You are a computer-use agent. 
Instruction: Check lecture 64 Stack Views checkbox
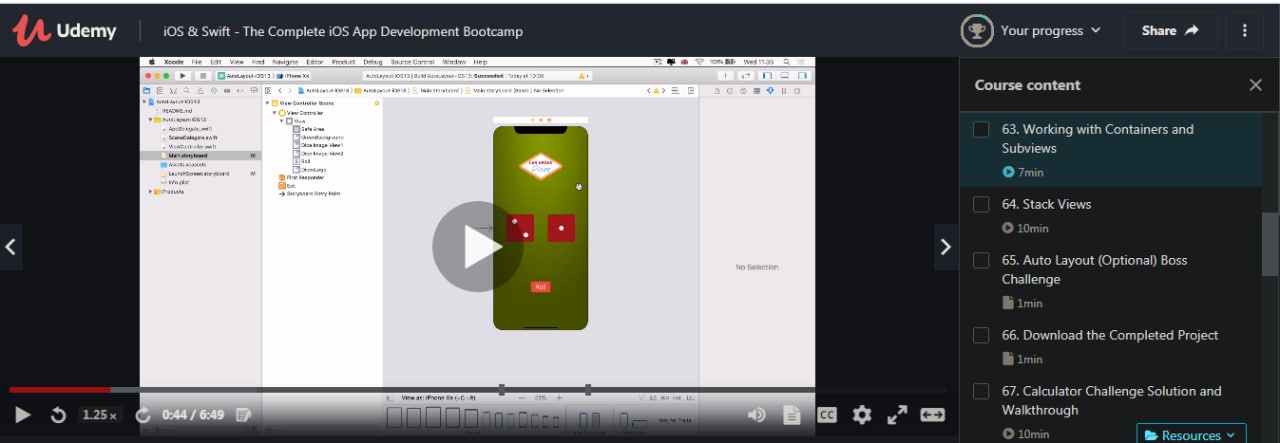981,204
